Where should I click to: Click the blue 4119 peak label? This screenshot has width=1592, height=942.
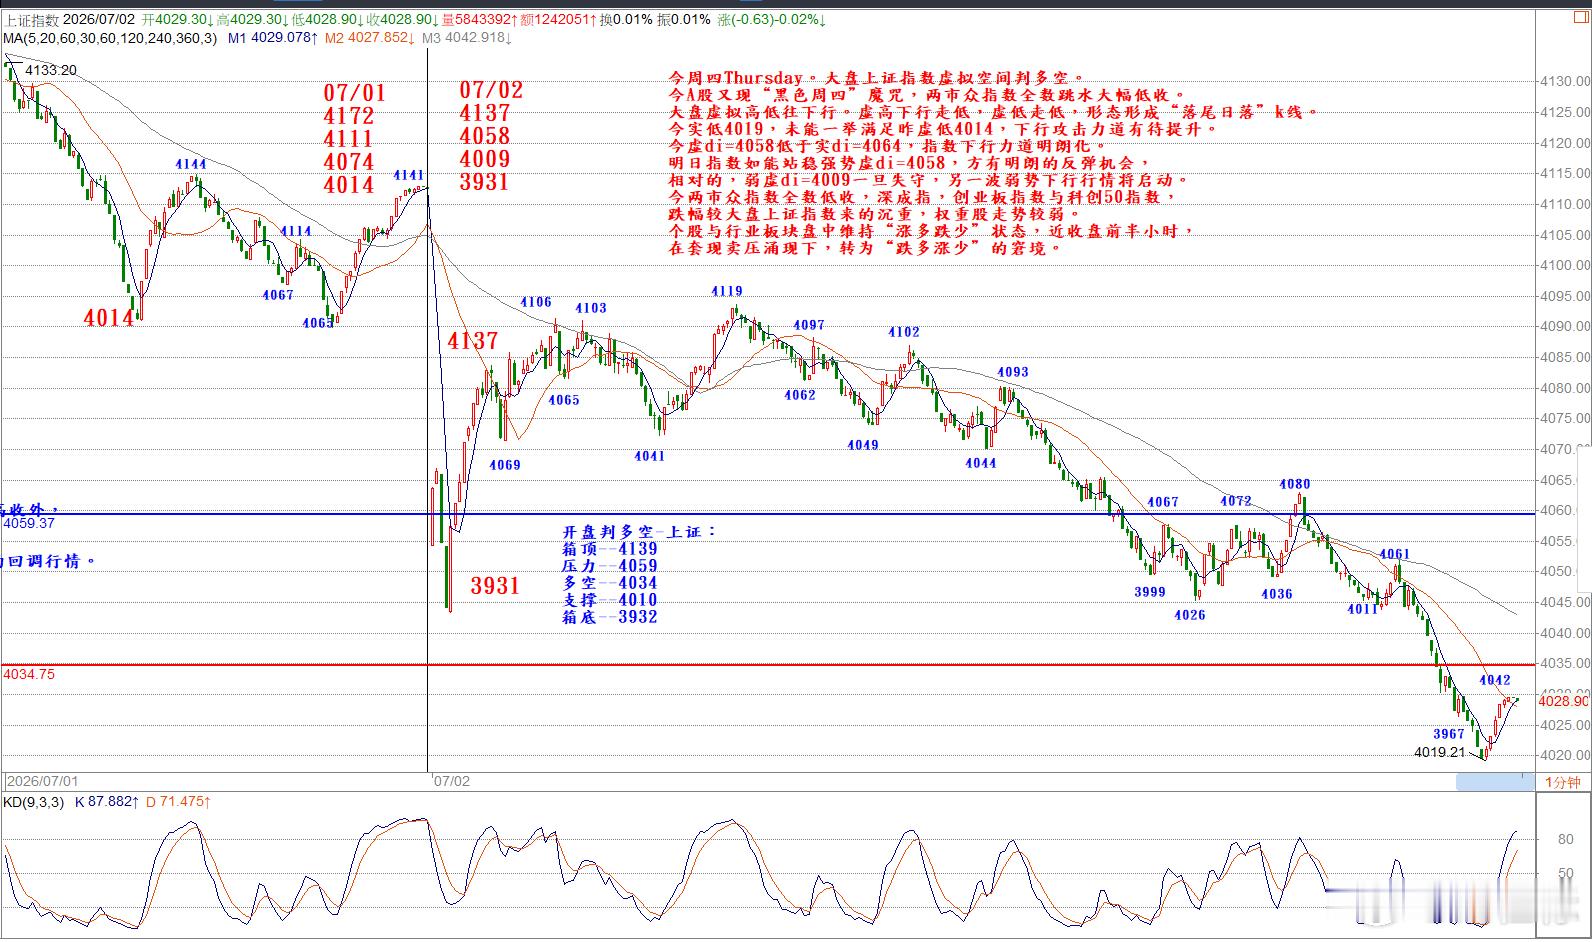[x=727, y=291]
